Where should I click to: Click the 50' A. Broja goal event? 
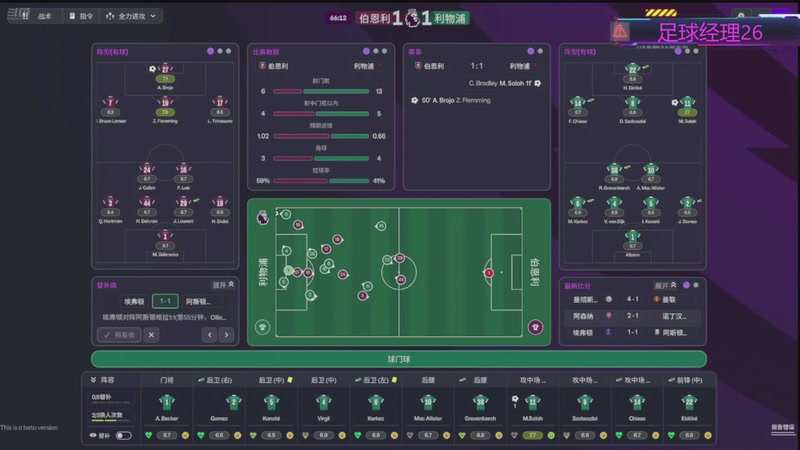(451, 101)
